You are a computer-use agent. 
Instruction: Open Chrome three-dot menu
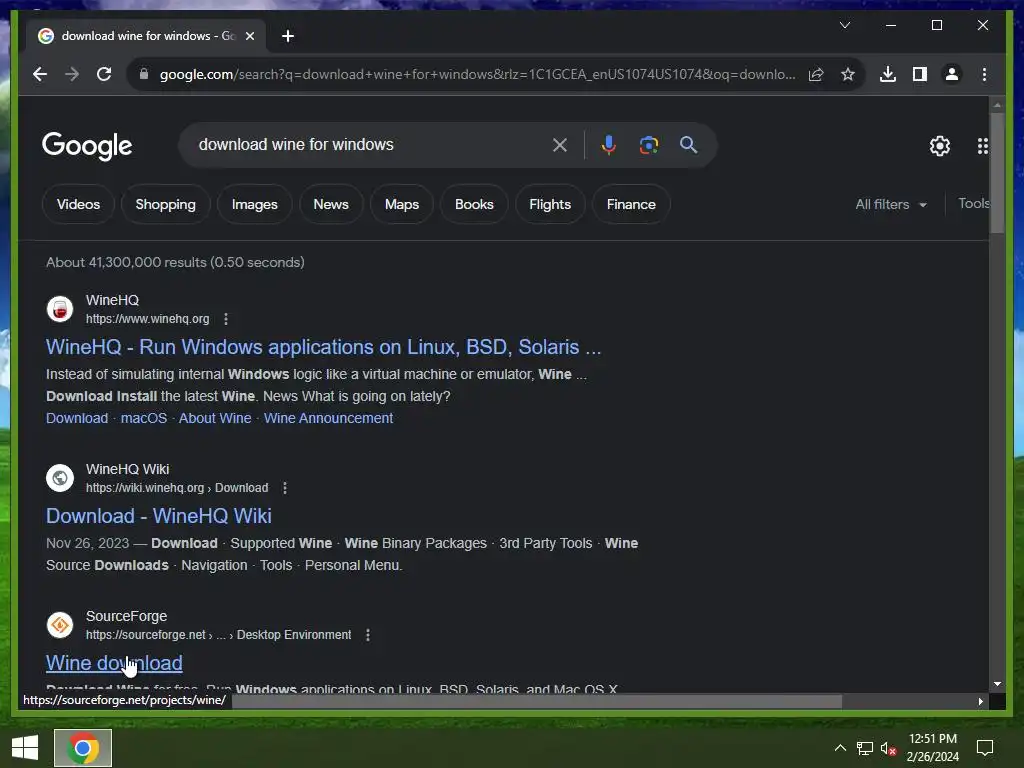click(x=984, y=74)
